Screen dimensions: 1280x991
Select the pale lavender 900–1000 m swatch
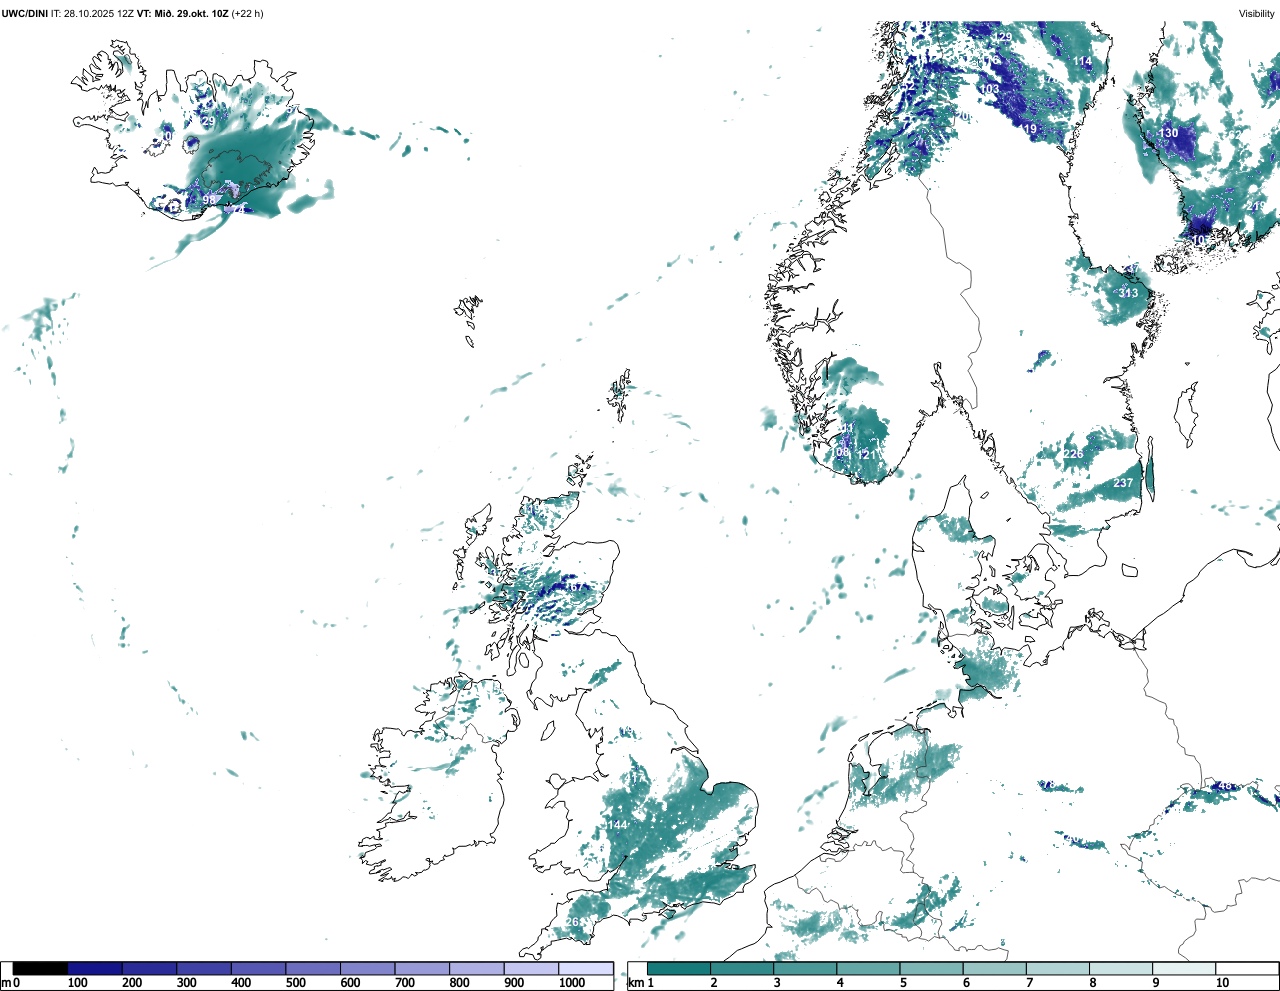531,968
